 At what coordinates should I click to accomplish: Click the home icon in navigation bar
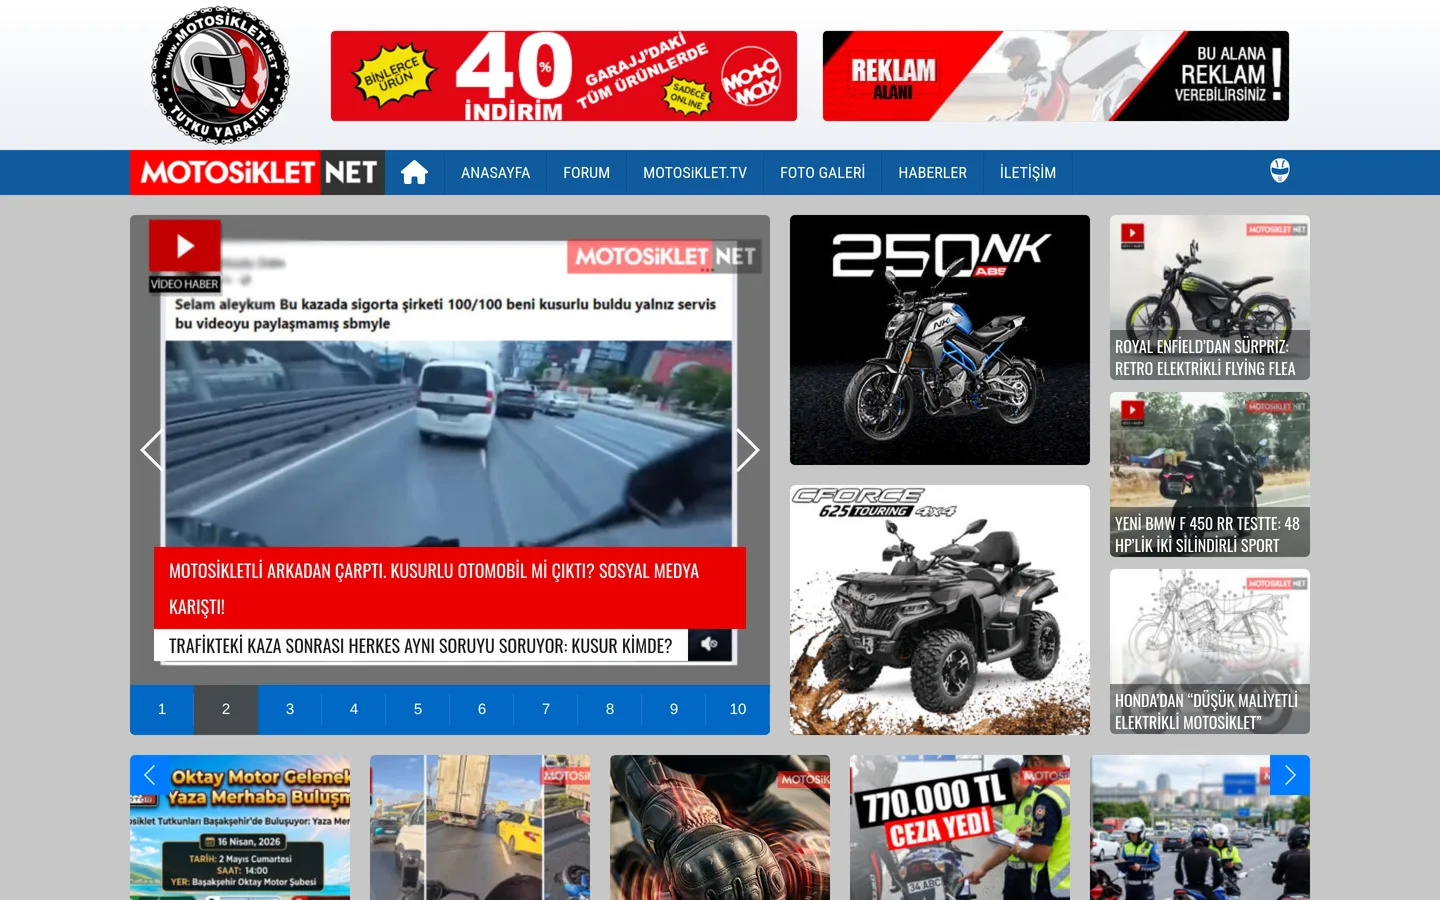tap(414, 173)
